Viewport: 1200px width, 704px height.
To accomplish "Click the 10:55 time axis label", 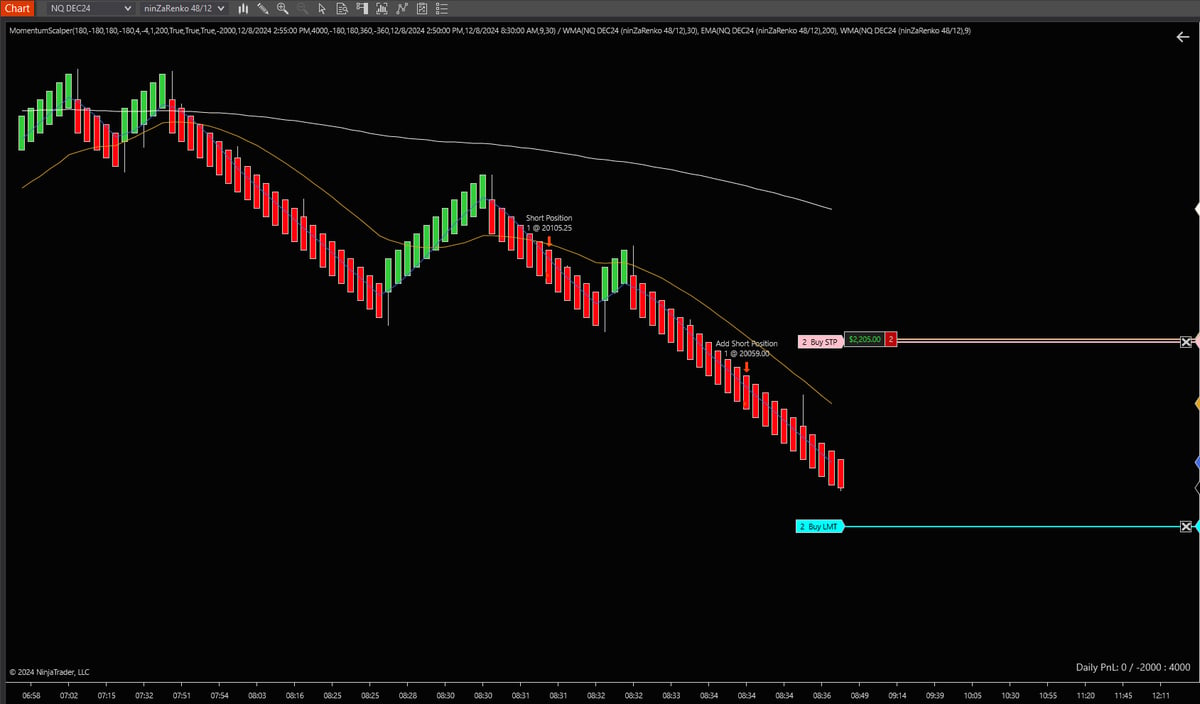I will click(1048, 695).
